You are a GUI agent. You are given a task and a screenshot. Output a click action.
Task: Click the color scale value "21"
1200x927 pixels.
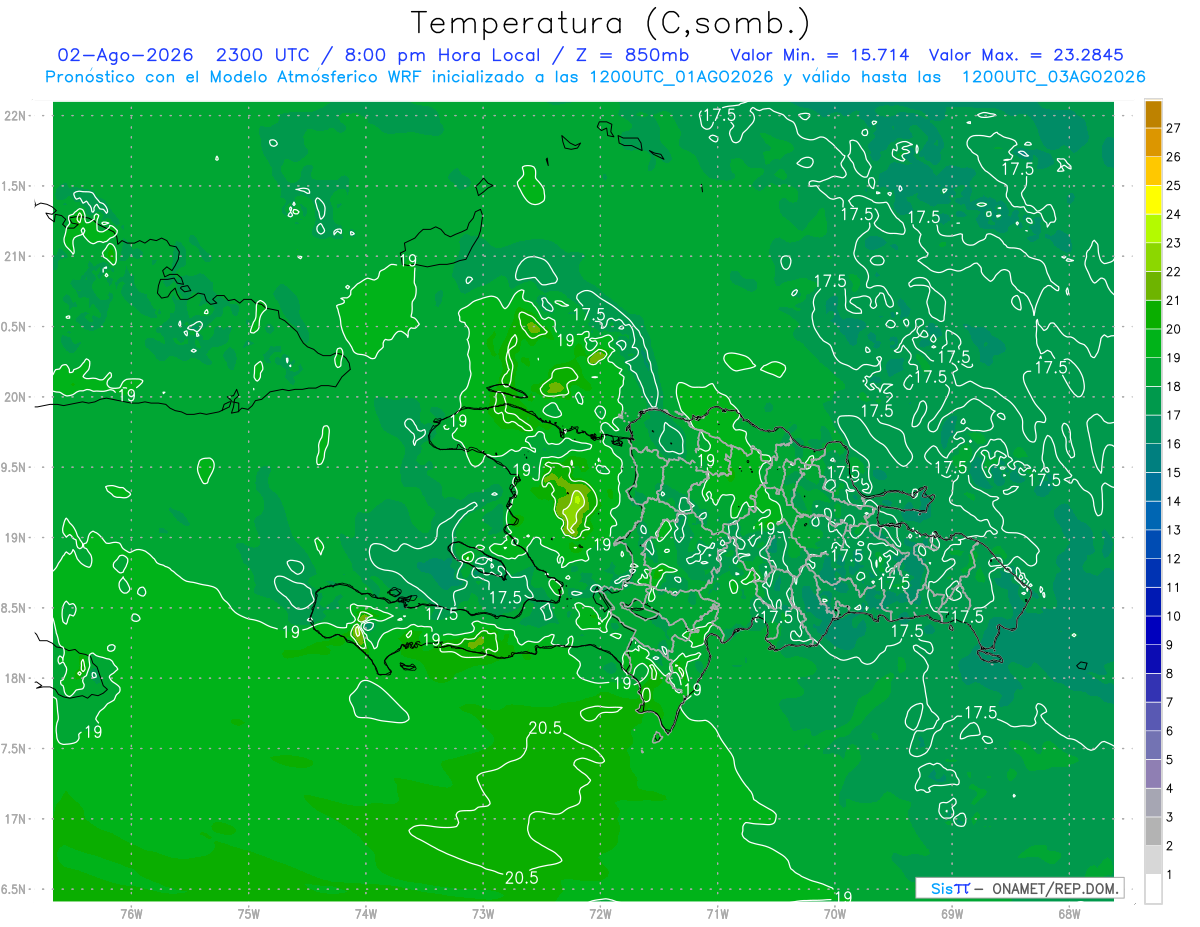point(1173,300)
